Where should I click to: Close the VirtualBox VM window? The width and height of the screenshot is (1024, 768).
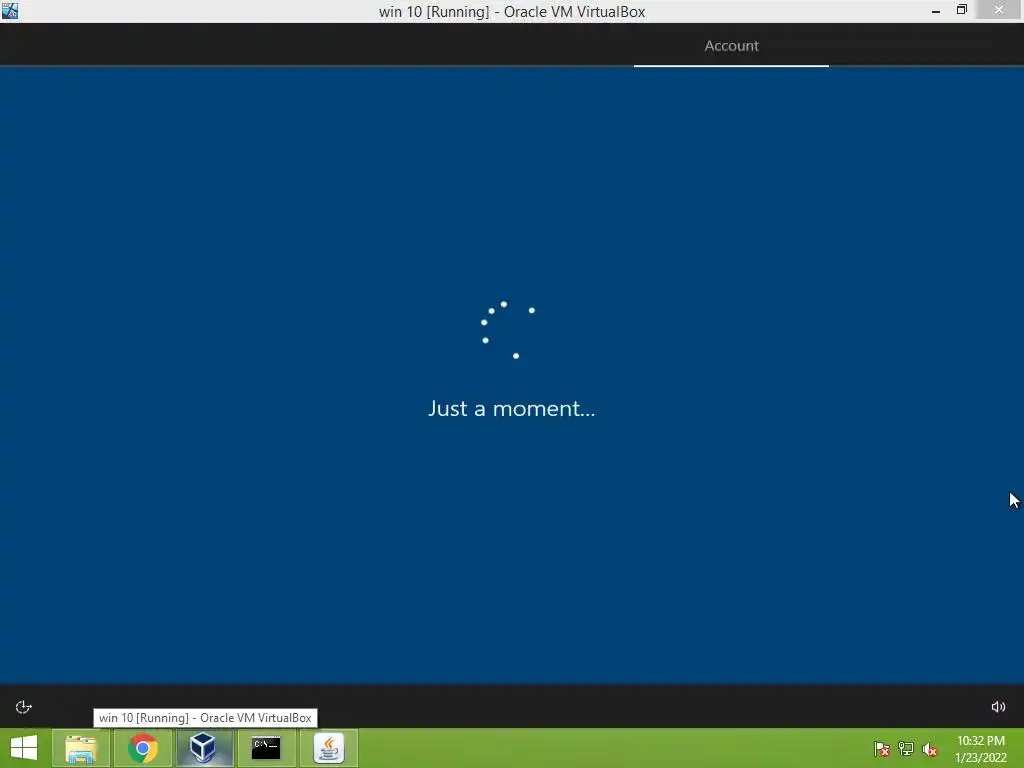click(x=999, y=10)
